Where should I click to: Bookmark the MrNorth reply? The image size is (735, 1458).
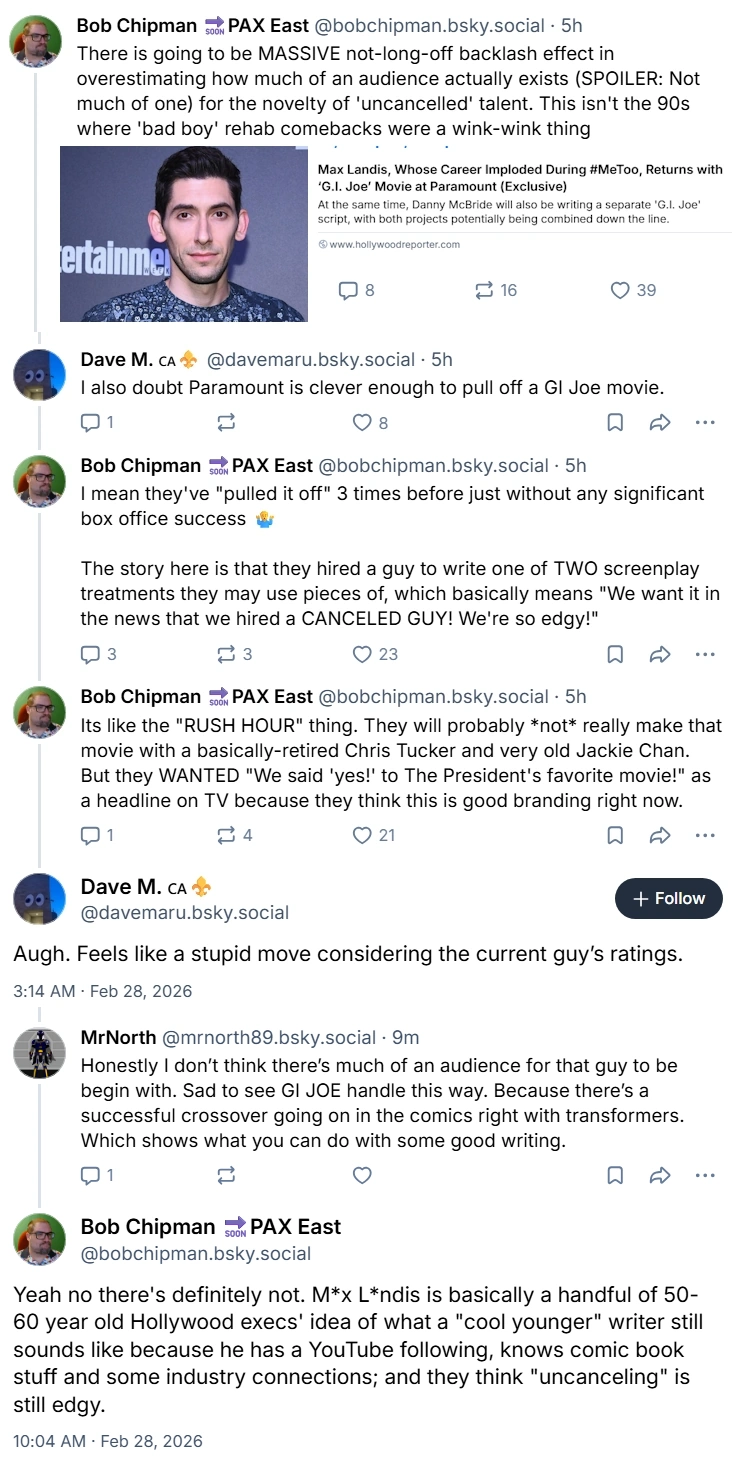tap(615, 1175)
